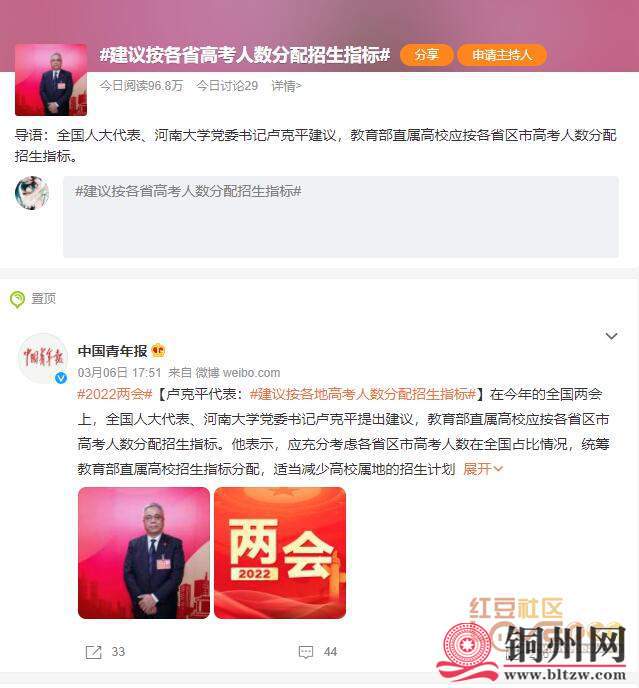
Task: Open the 两会 2022 image thumbnail
Action: coord(280,553)
